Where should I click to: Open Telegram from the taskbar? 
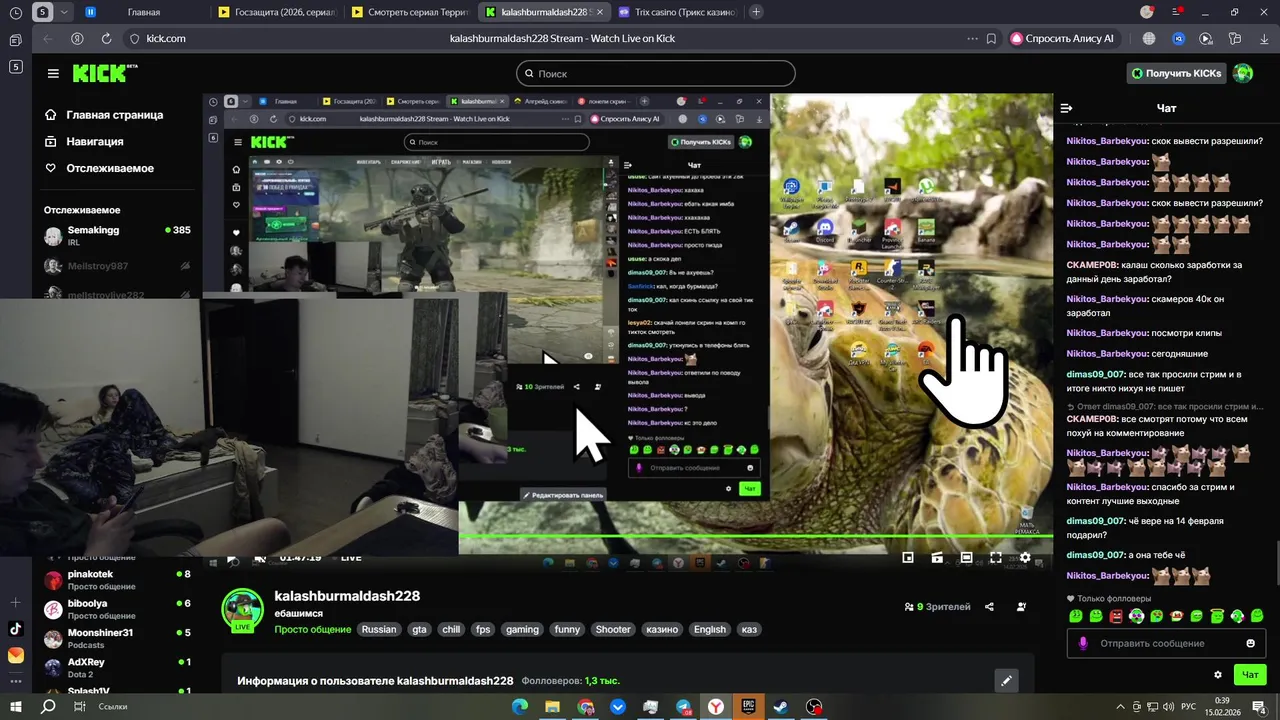[683, 706]
